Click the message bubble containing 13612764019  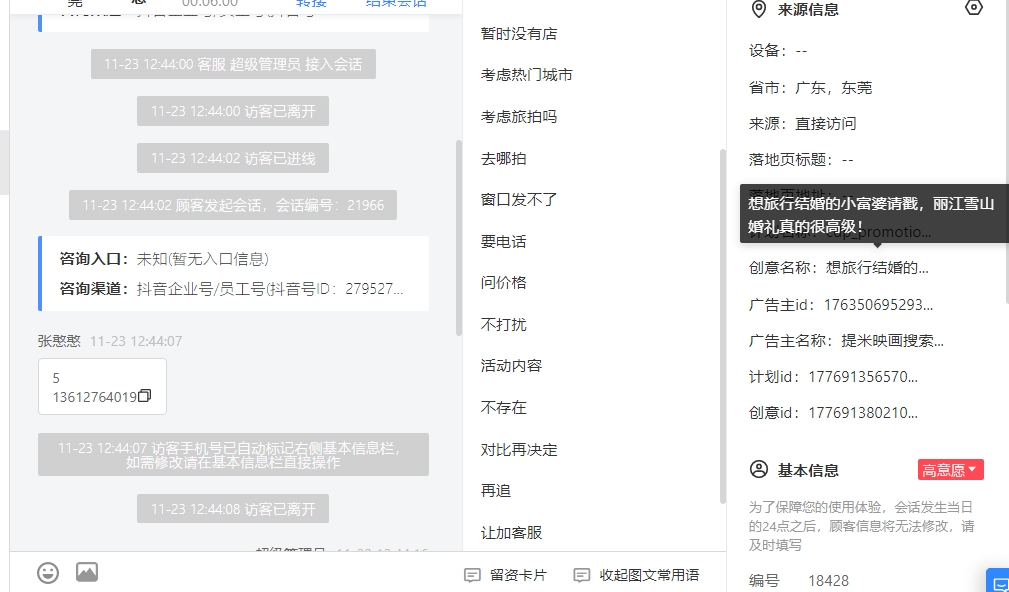point(102,387)
